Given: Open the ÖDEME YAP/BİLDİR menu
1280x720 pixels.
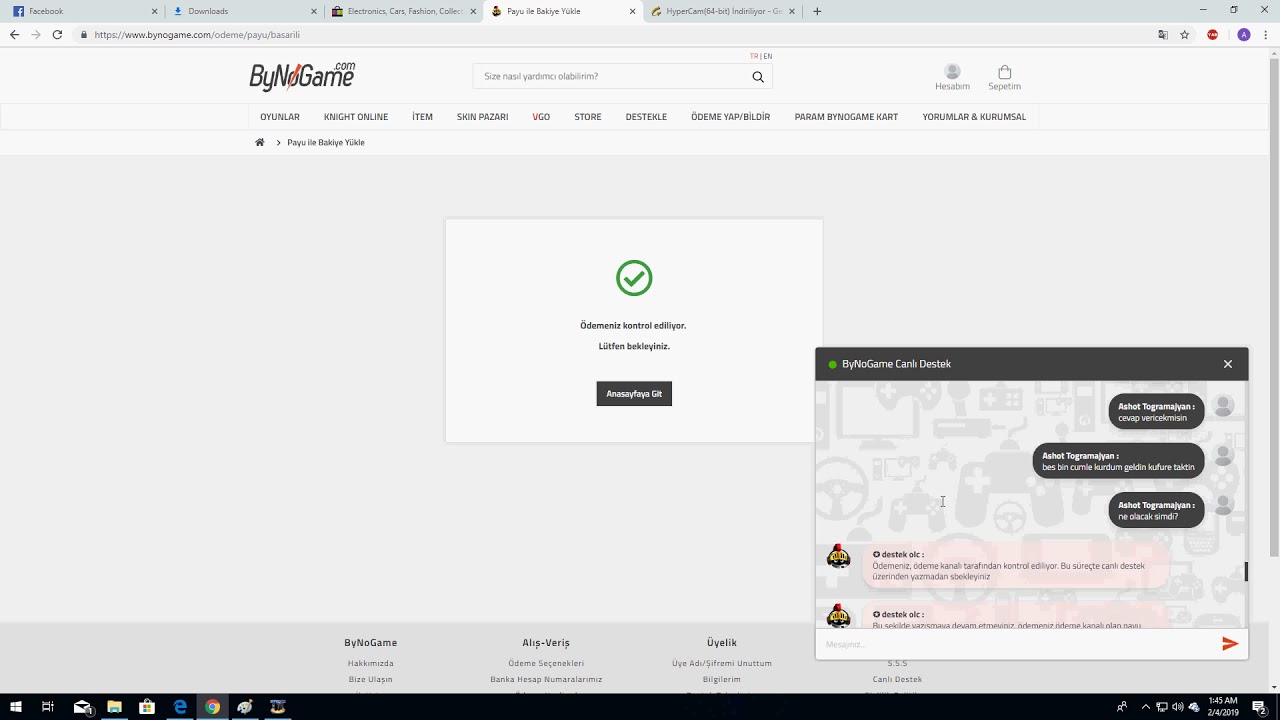Looking at the screenshot, I should (731, 117).
